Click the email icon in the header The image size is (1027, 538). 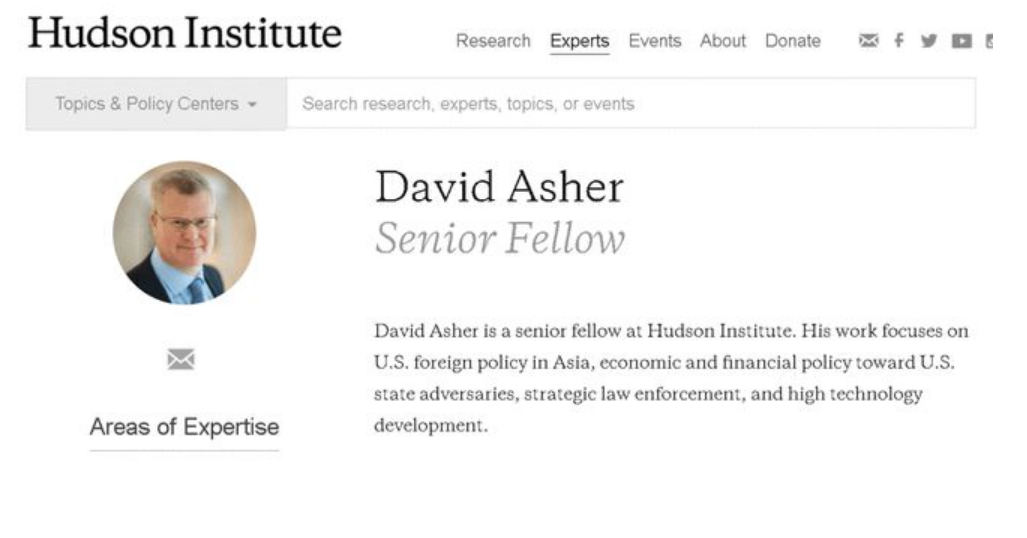(x=868, y=41)
